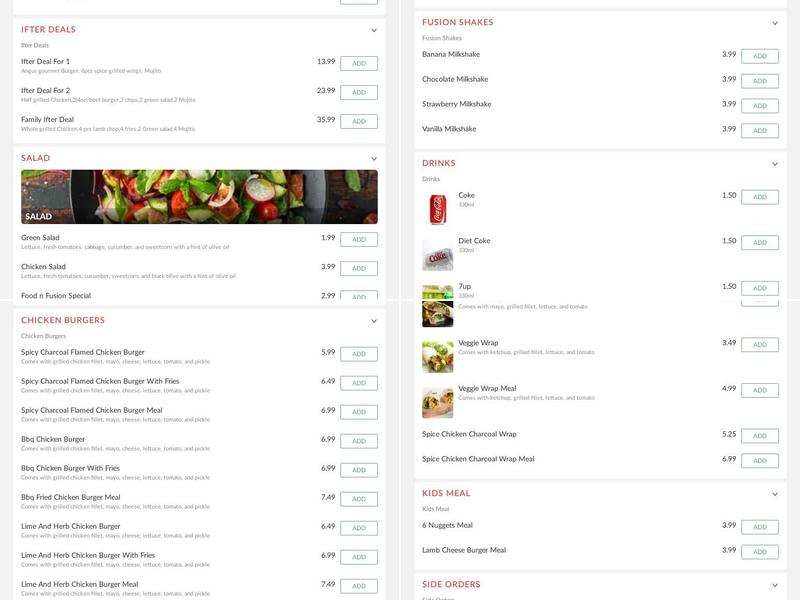Click the Veggie Wrap Meal photo
Screen dimensions: 800x600
tap(438, 389)
